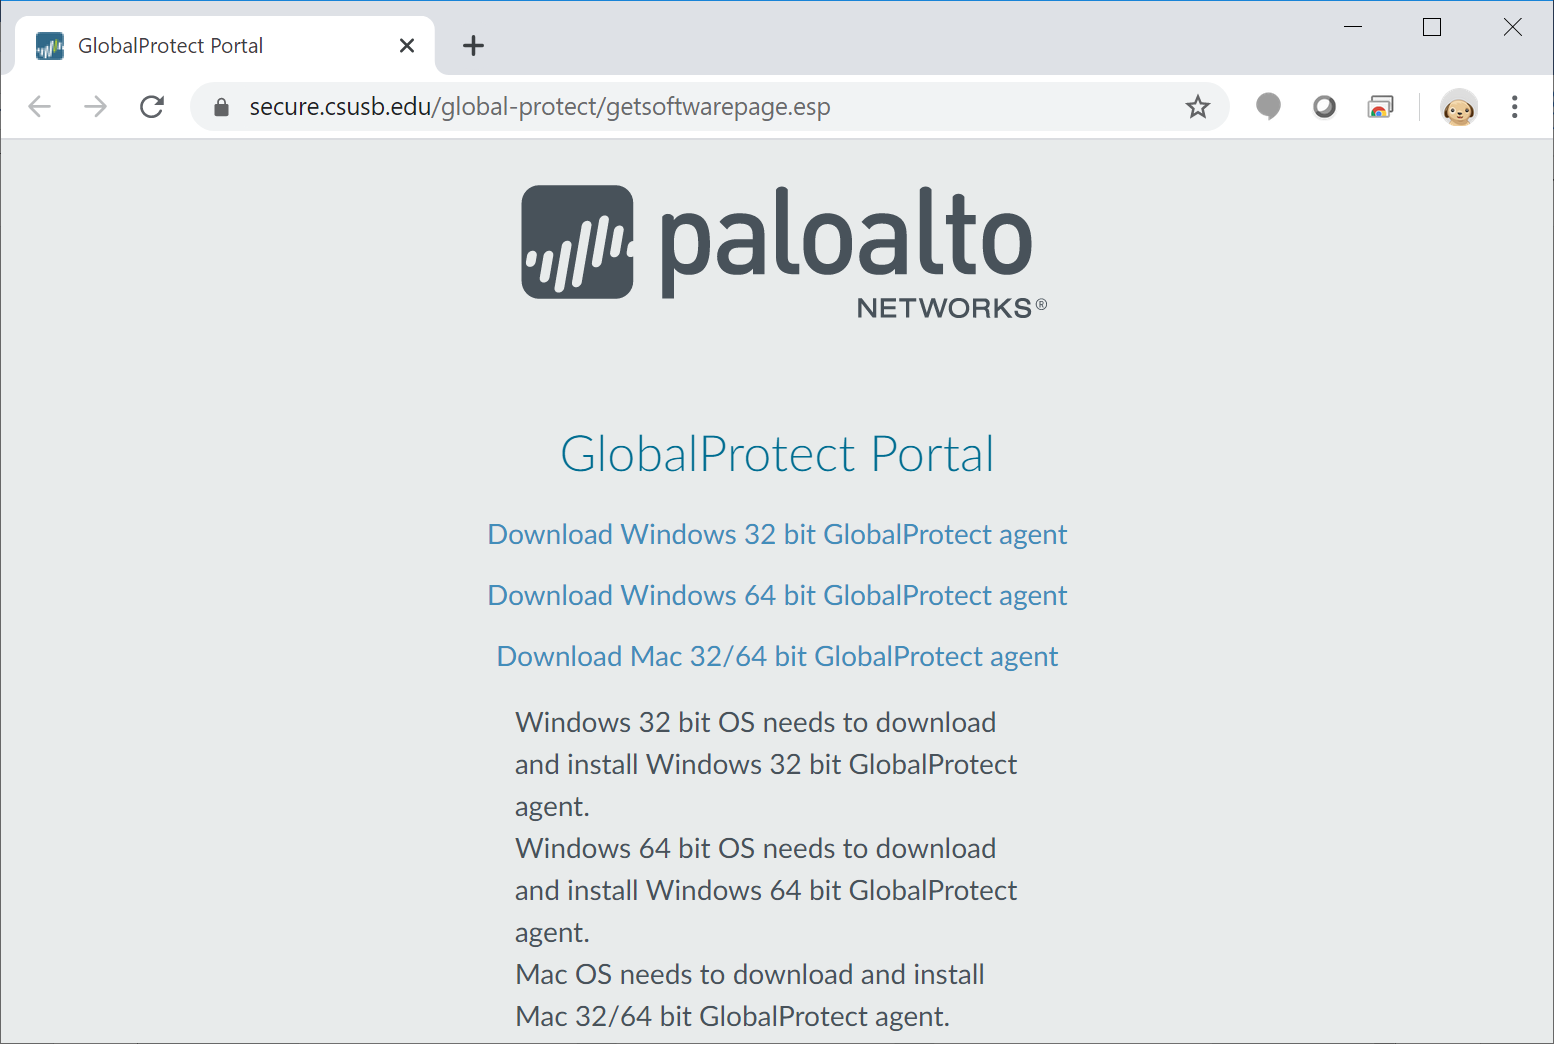This screenshot has width=1554, height=1044.
Task: Open Chrome's three-dot menu
Action: pos(1514,106)
